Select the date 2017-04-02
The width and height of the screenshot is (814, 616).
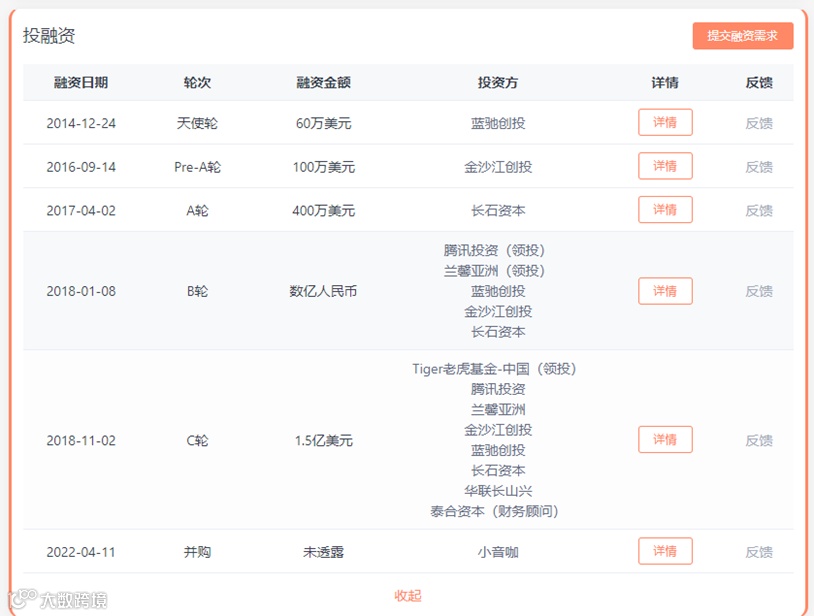point(81,211)
